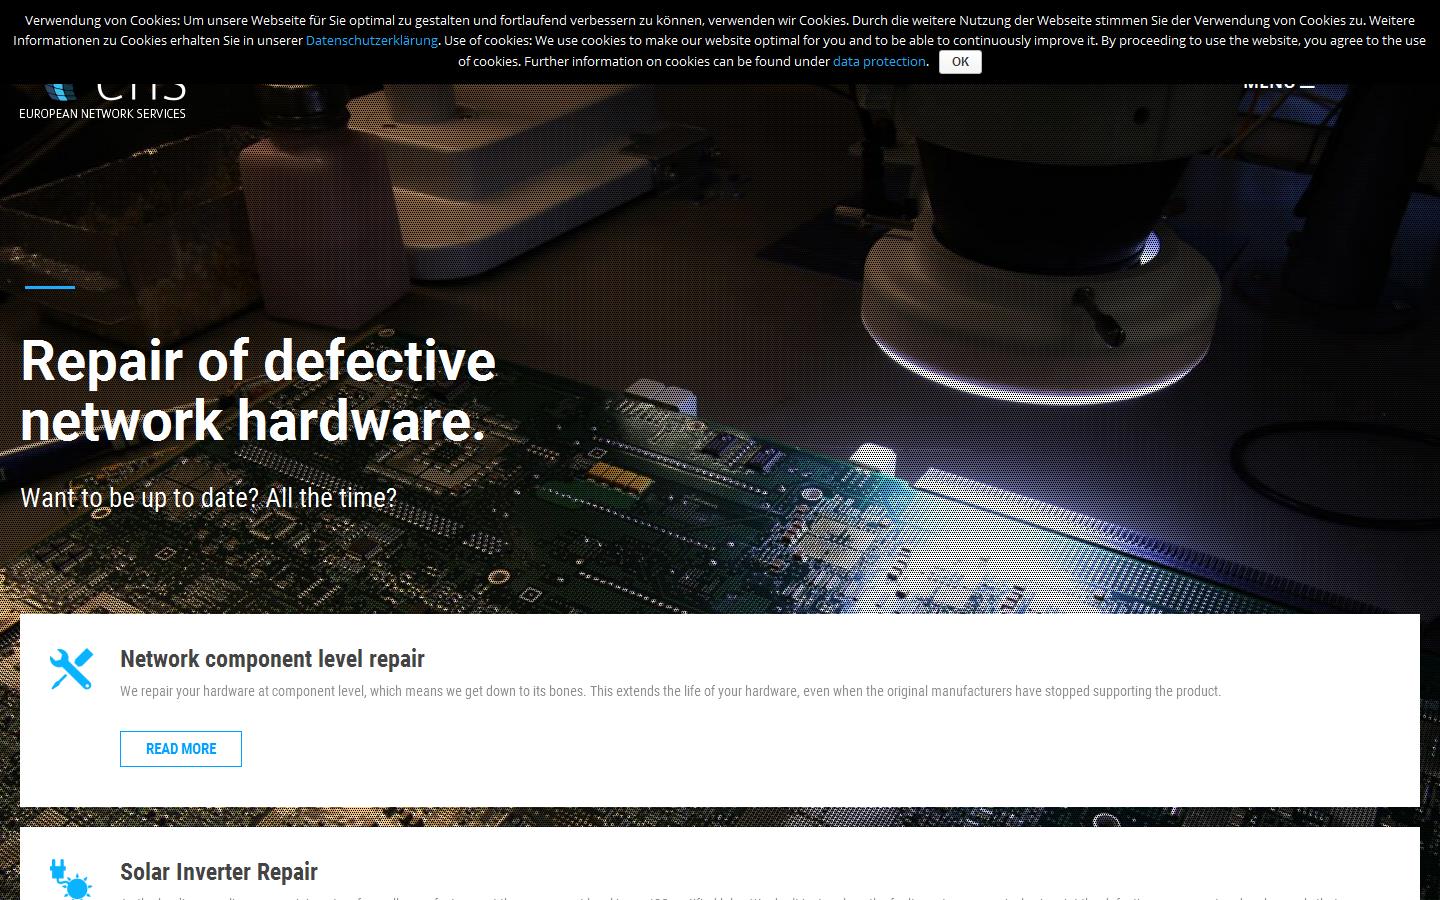
Task: Open the Datenschutzerklärung link
Action: (371, 41)
